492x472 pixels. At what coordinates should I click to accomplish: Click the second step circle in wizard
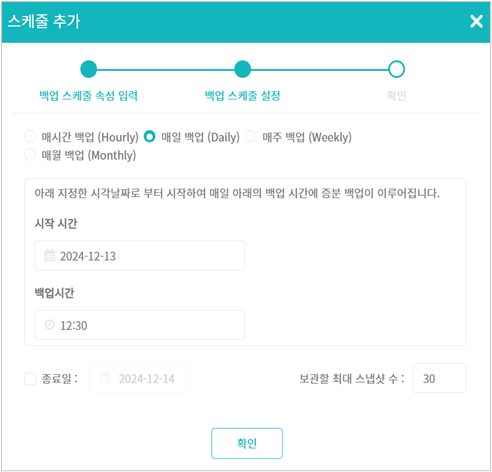coord(242,69)
